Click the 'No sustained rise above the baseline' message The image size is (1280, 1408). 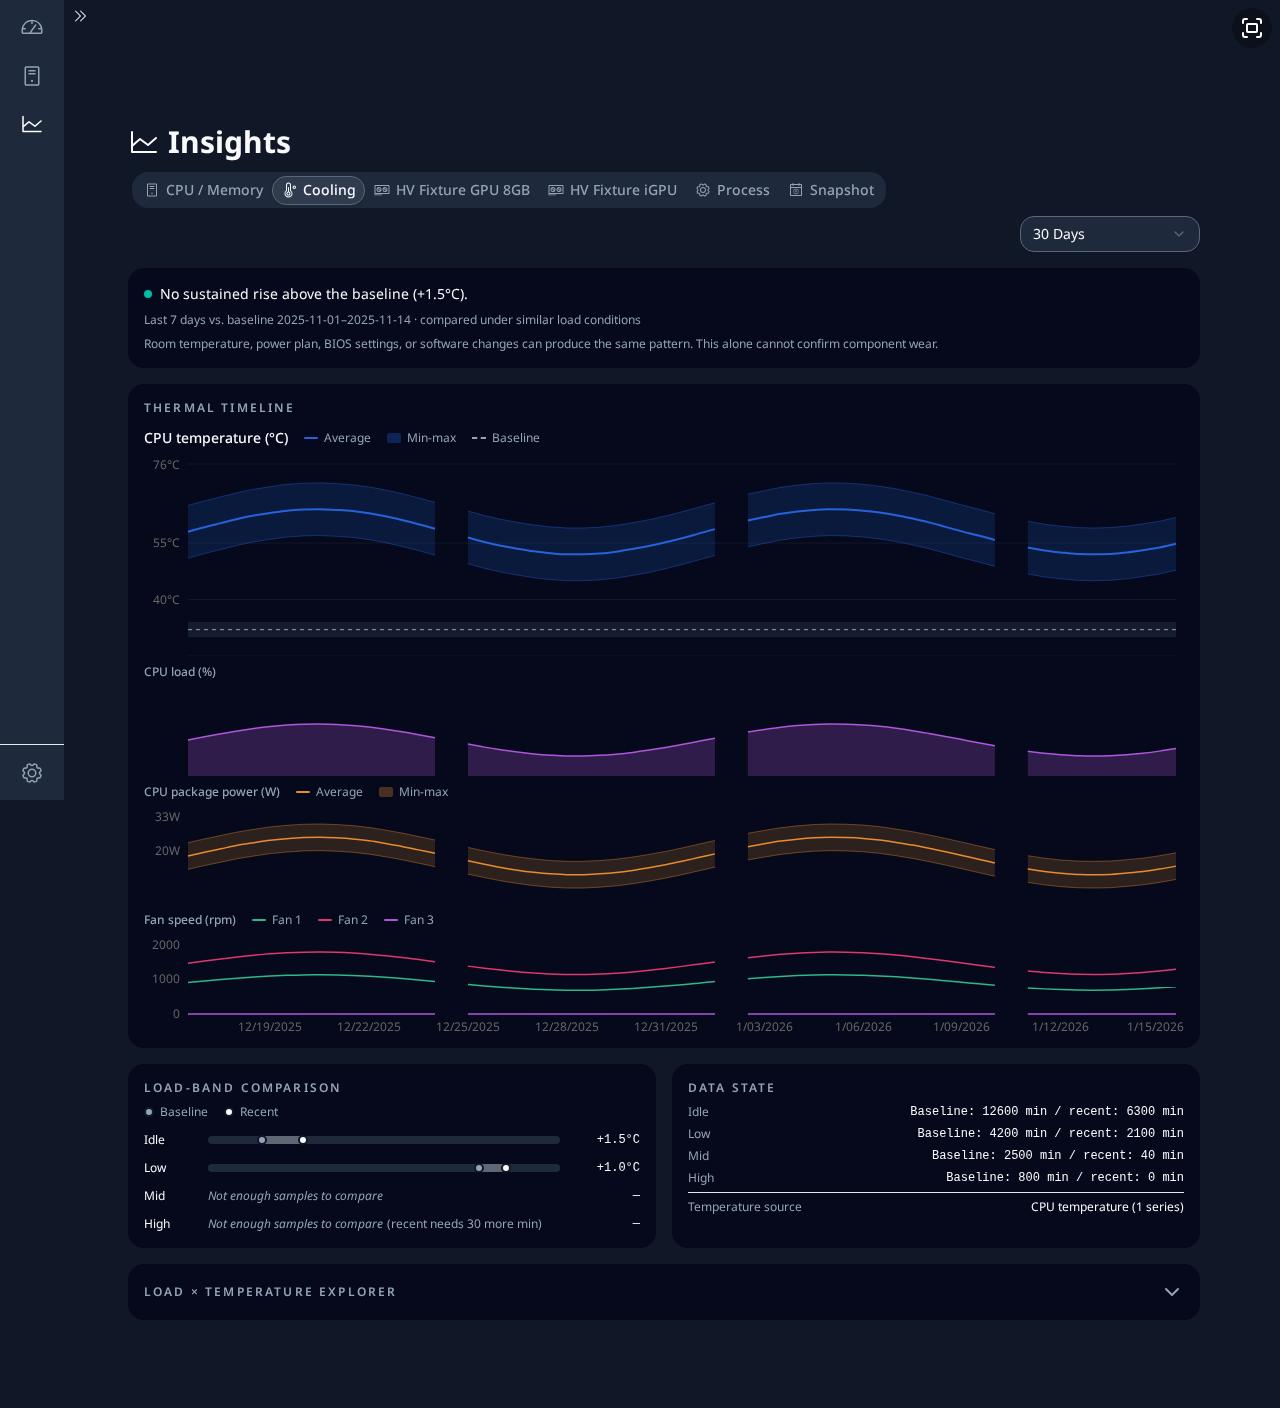(314, 294)
